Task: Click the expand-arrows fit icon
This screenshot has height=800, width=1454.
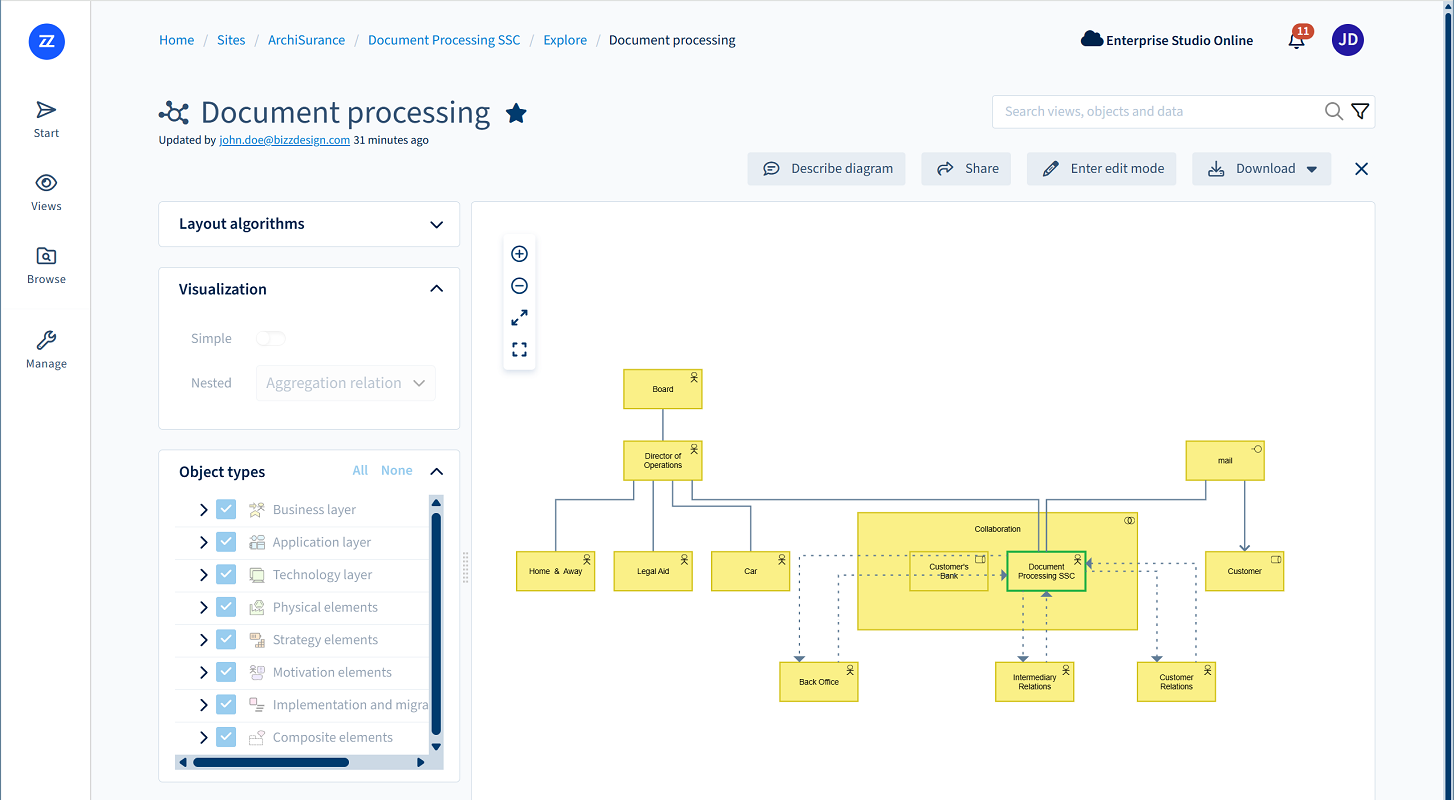Action: click(519, 318)
